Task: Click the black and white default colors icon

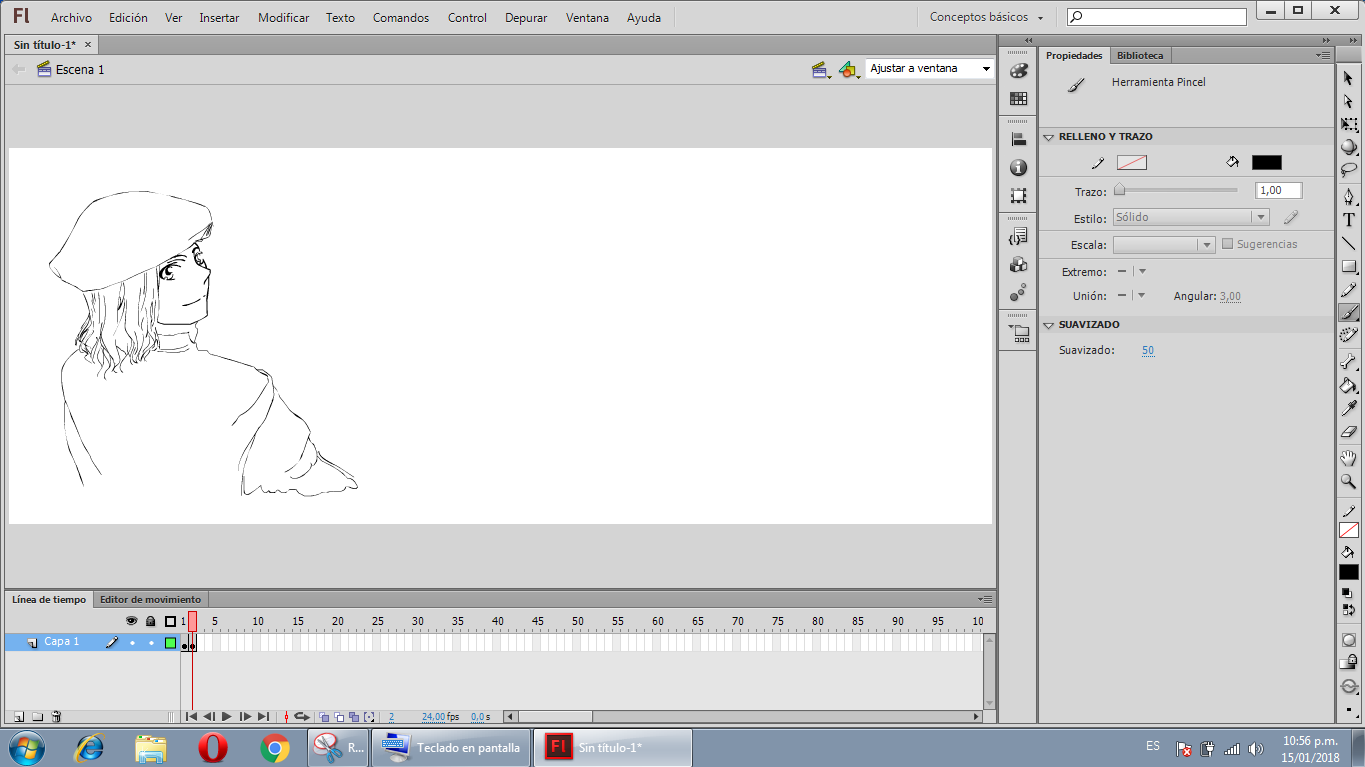Action: 1345,593
